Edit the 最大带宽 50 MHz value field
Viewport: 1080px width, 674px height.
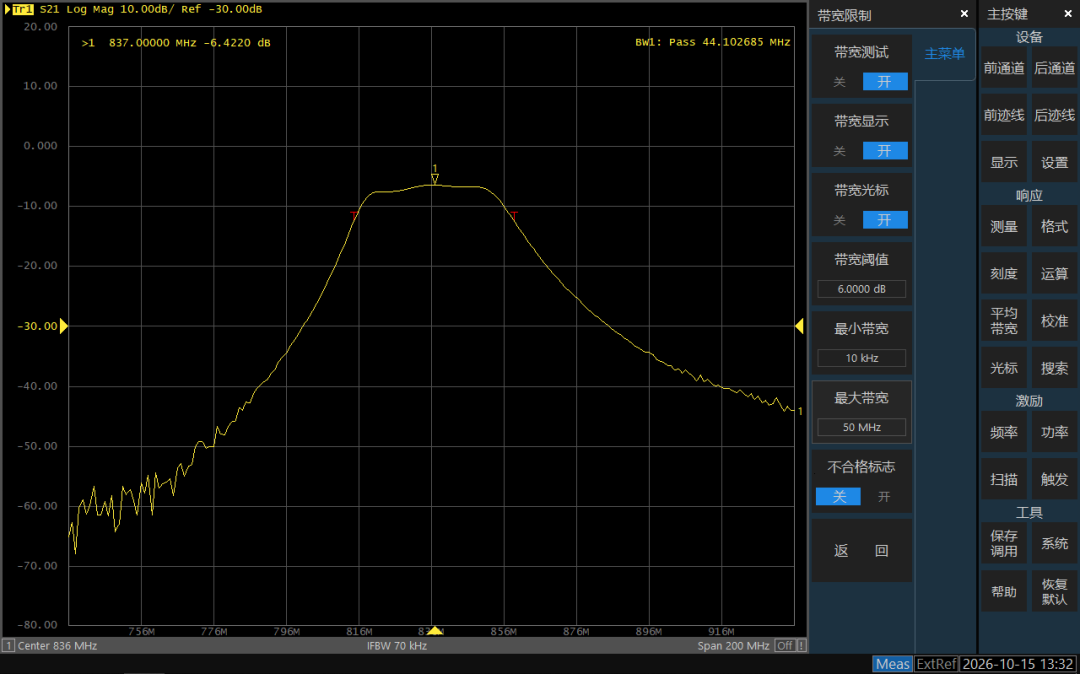point(861,427)
